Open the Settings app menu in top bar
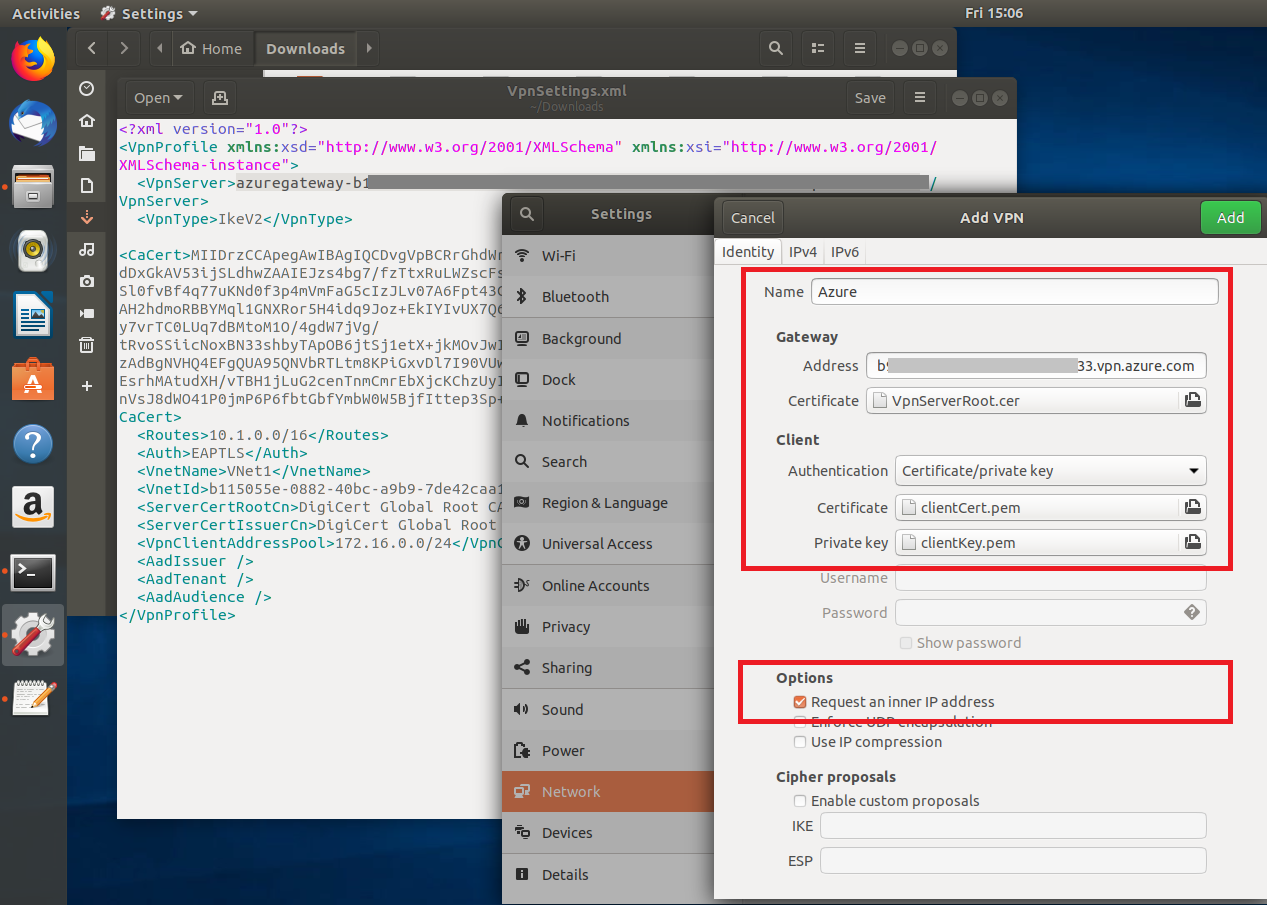Screen dimensions: 1267x905 [149, 14]
